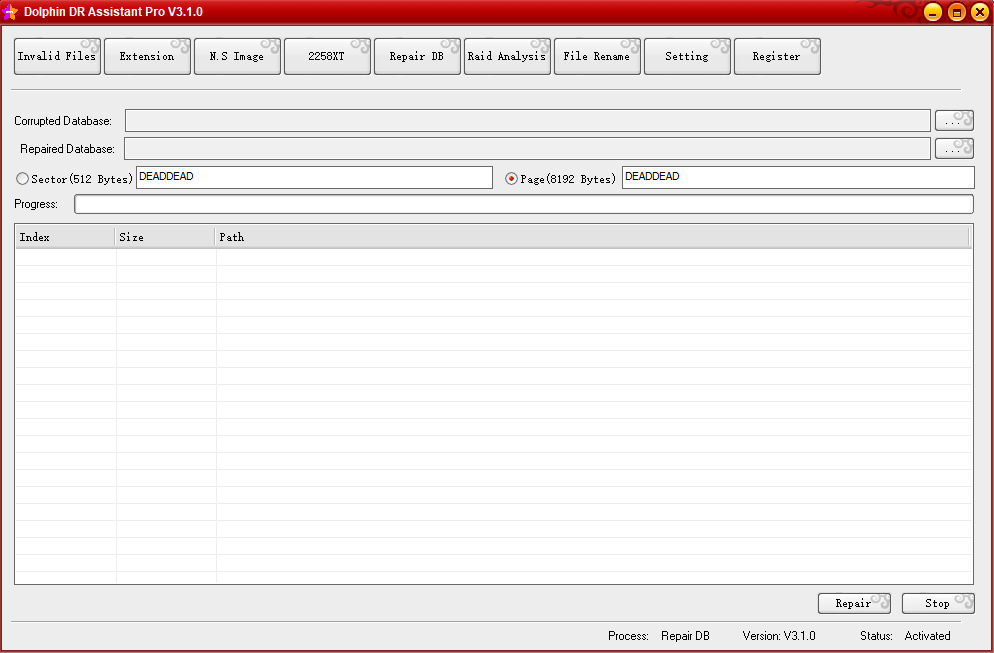Open the Setting page
The height and width of the screenshot is (653, 994).
(x=687, y=56)
